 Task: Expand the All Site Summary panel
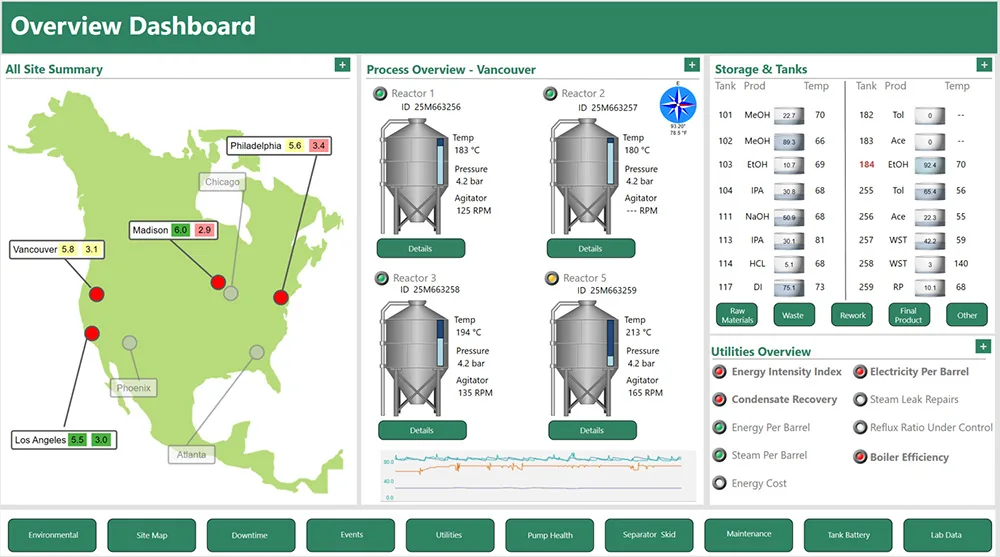[342, 65]
